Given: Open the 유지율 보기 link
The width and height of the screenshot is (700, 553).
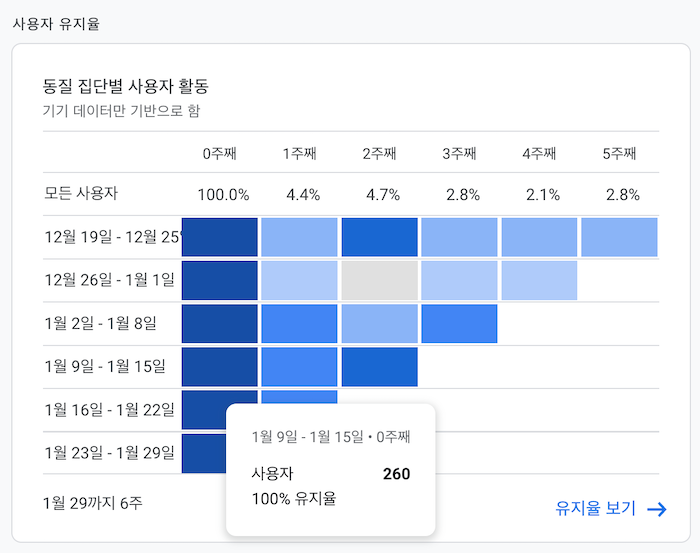Looking at the screenshot, I should (595, 508).
